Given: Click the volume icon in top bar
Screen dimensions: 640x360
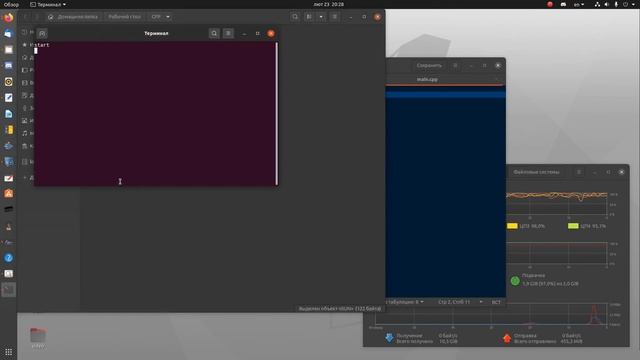Looking at the screenshot, I should (607, 4).
